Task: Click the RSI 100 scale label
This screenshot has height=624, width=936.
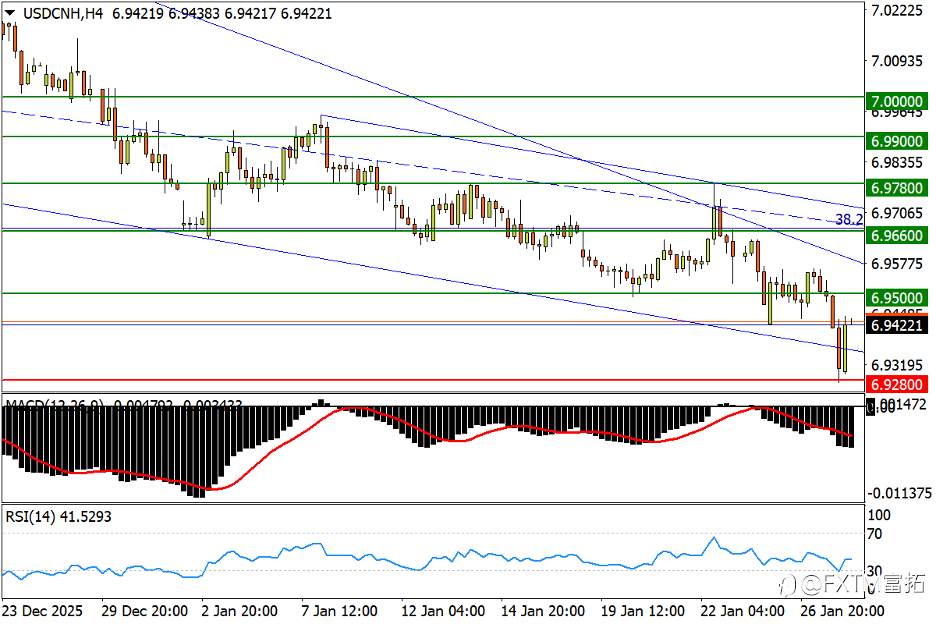Action: 879,515
